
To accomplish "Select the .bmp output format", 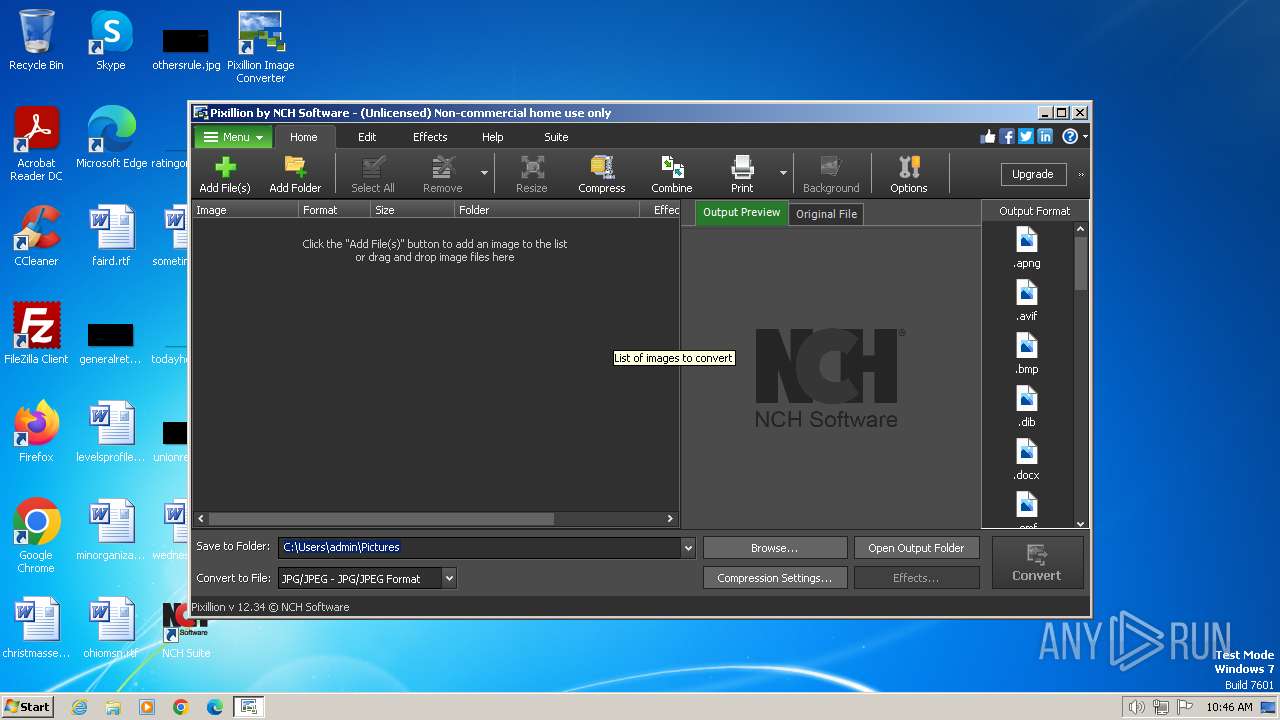I will [x=1027, y=354].
